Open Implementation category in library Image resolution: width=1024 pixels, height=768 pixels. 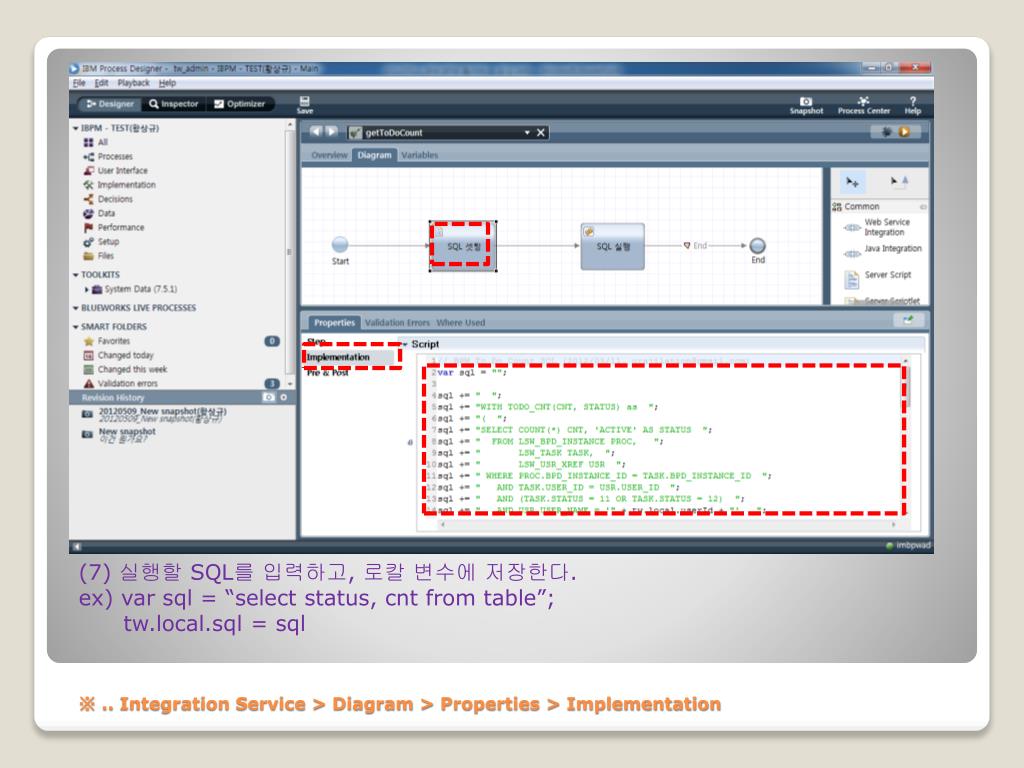(119, 185)
